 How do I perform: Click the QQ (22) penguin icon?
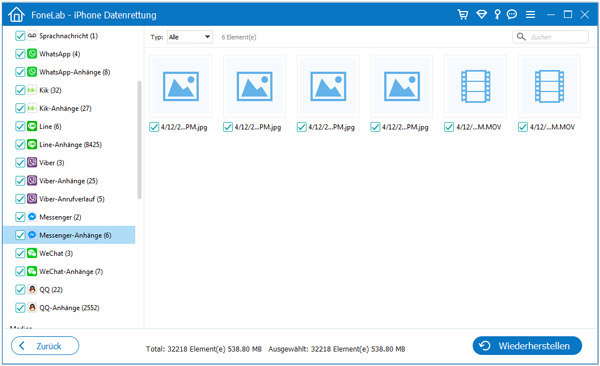click(x=32, y=289)
